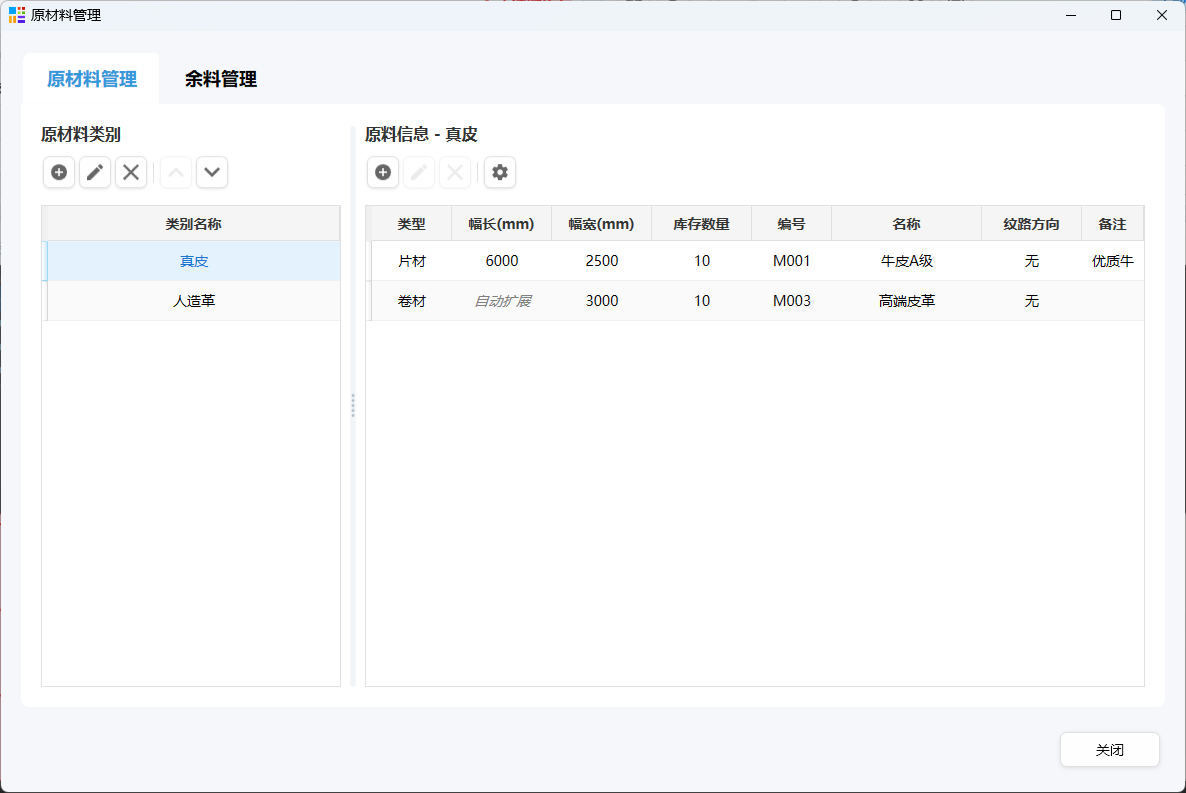The height and width of the screenshot is (793, 1186).
Task: Click the edit pencil in material info toolbar
Action: (418, 172)
